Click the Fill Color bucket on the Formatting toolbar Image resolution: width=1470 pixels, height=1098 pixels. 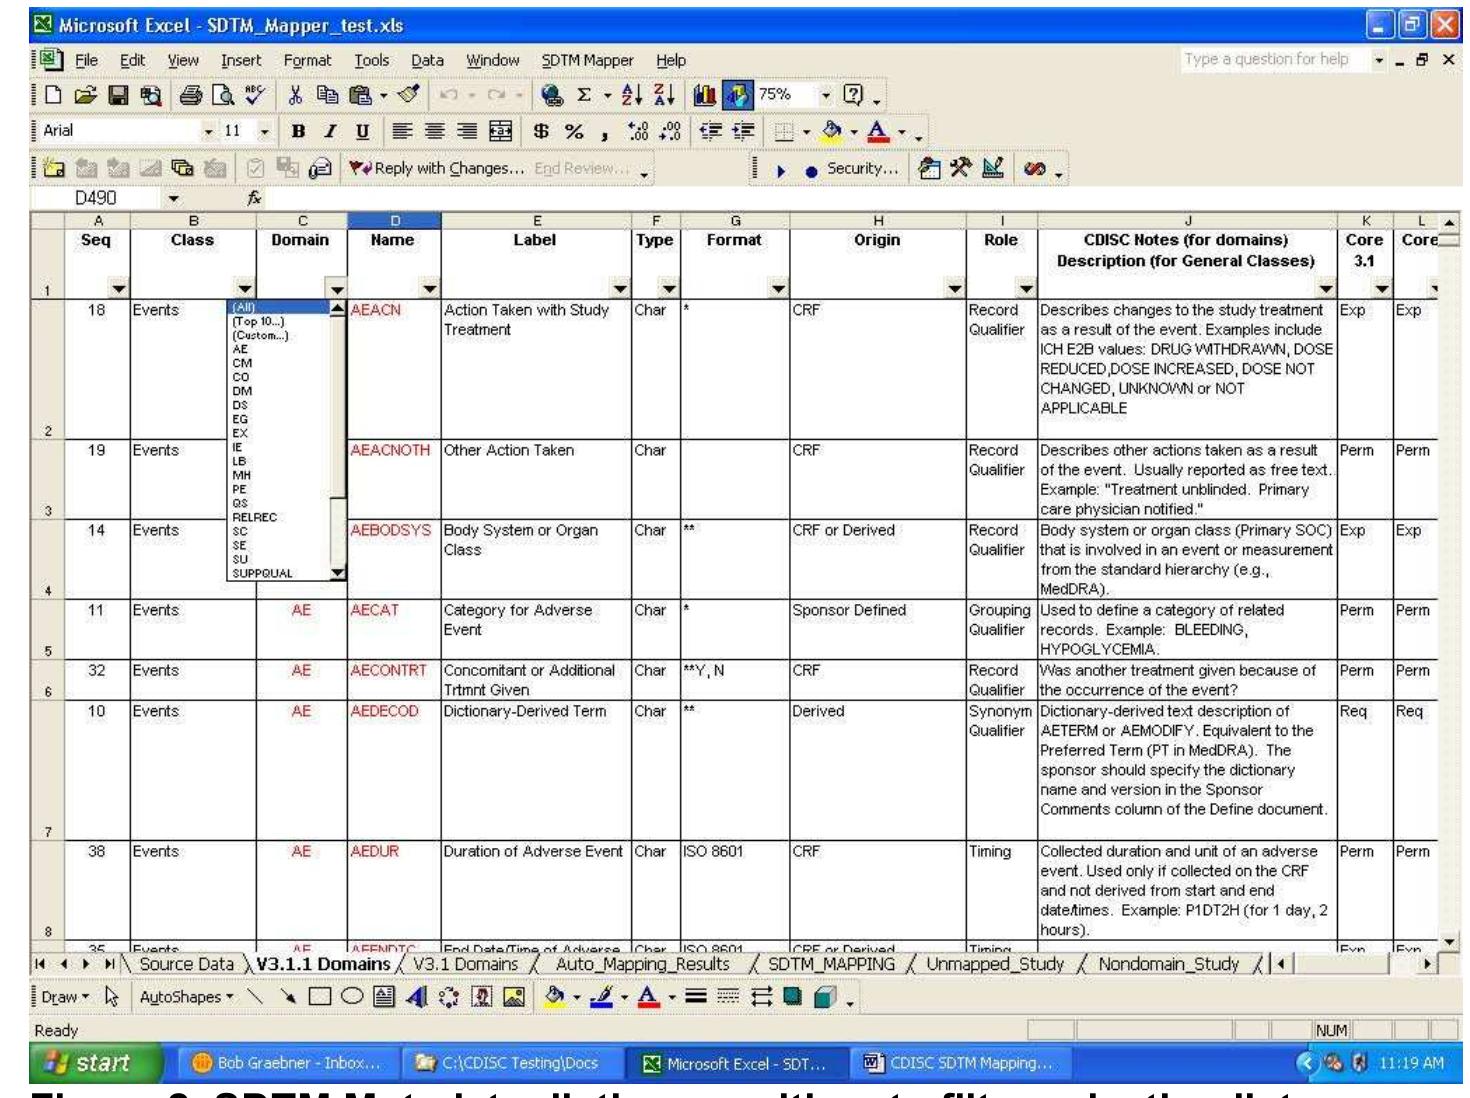click(x=832, y=131)
